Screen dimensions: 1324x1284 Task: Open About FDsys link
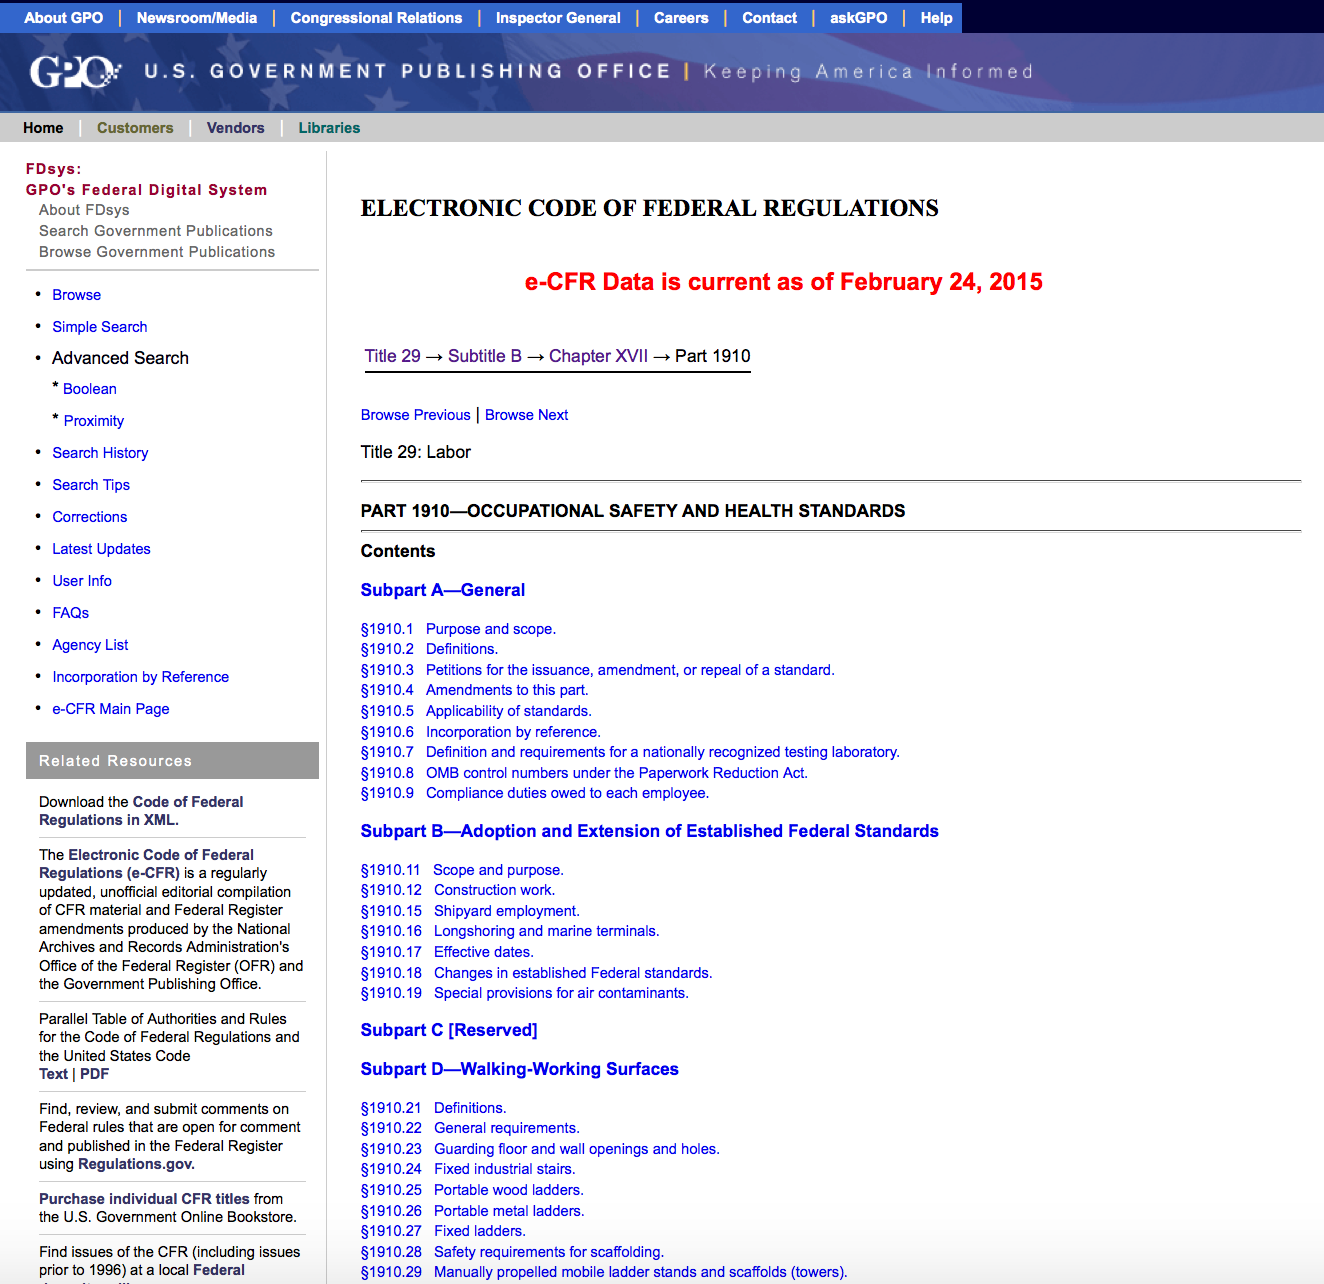(x=84, y=210)
